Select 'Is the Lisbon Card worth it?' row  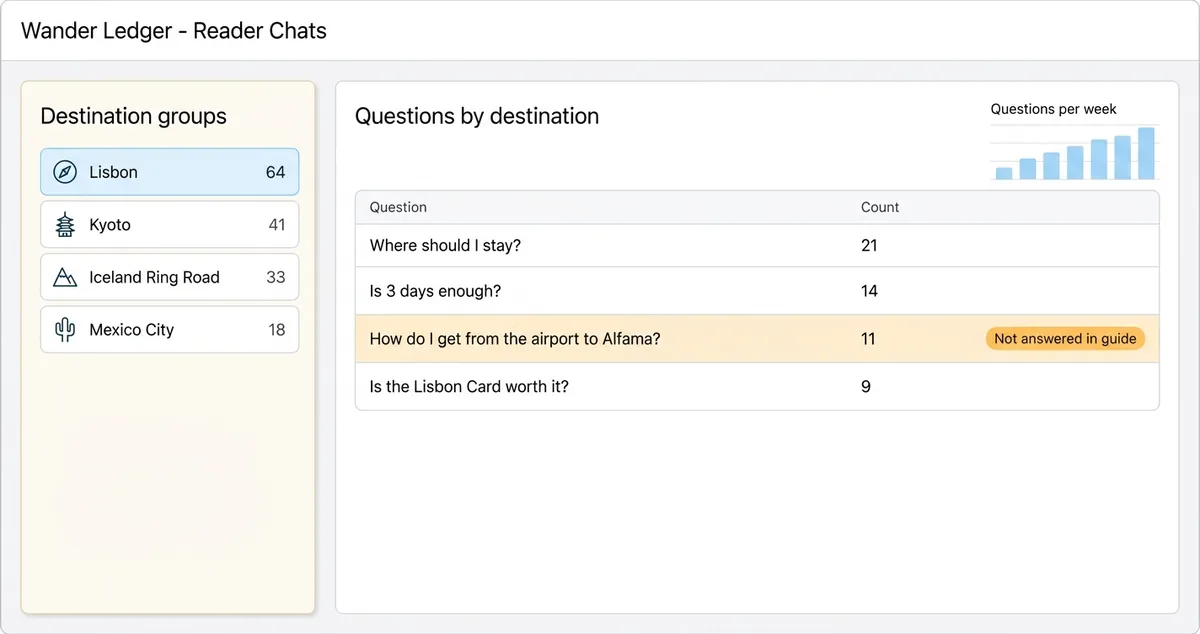(757, 386)
